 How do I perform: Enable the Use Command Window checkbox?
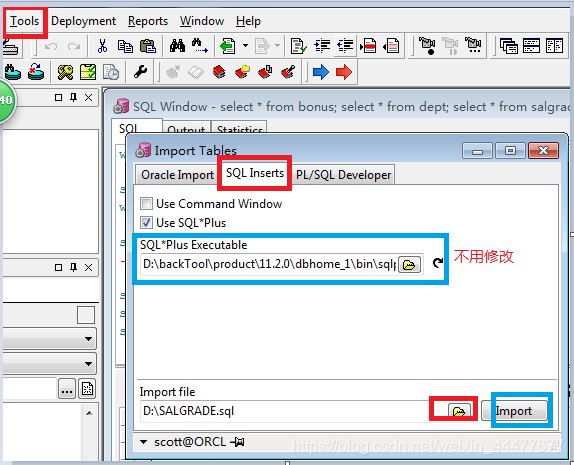146,204
